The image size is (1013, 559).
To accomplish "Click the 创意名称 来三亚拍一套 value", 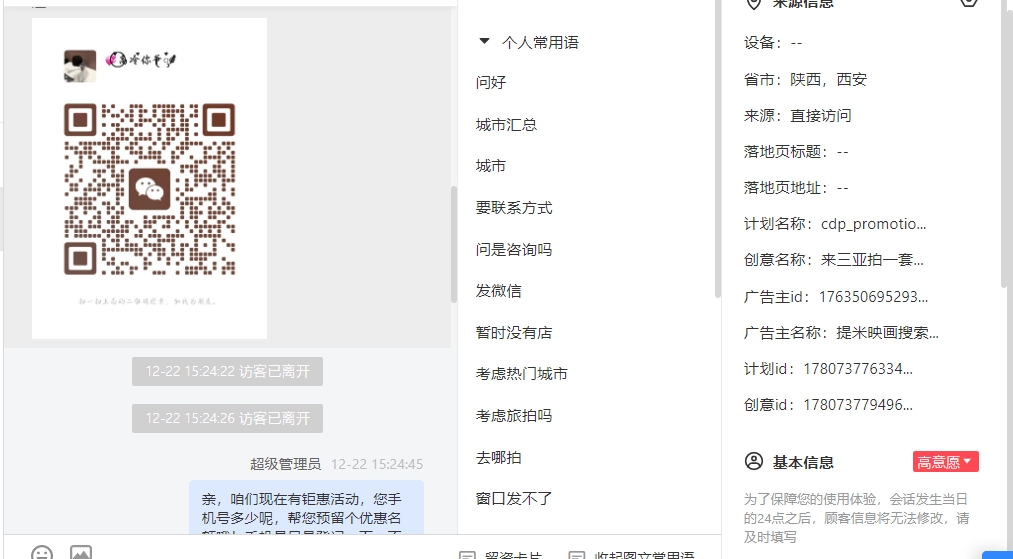I will (872, 260).
